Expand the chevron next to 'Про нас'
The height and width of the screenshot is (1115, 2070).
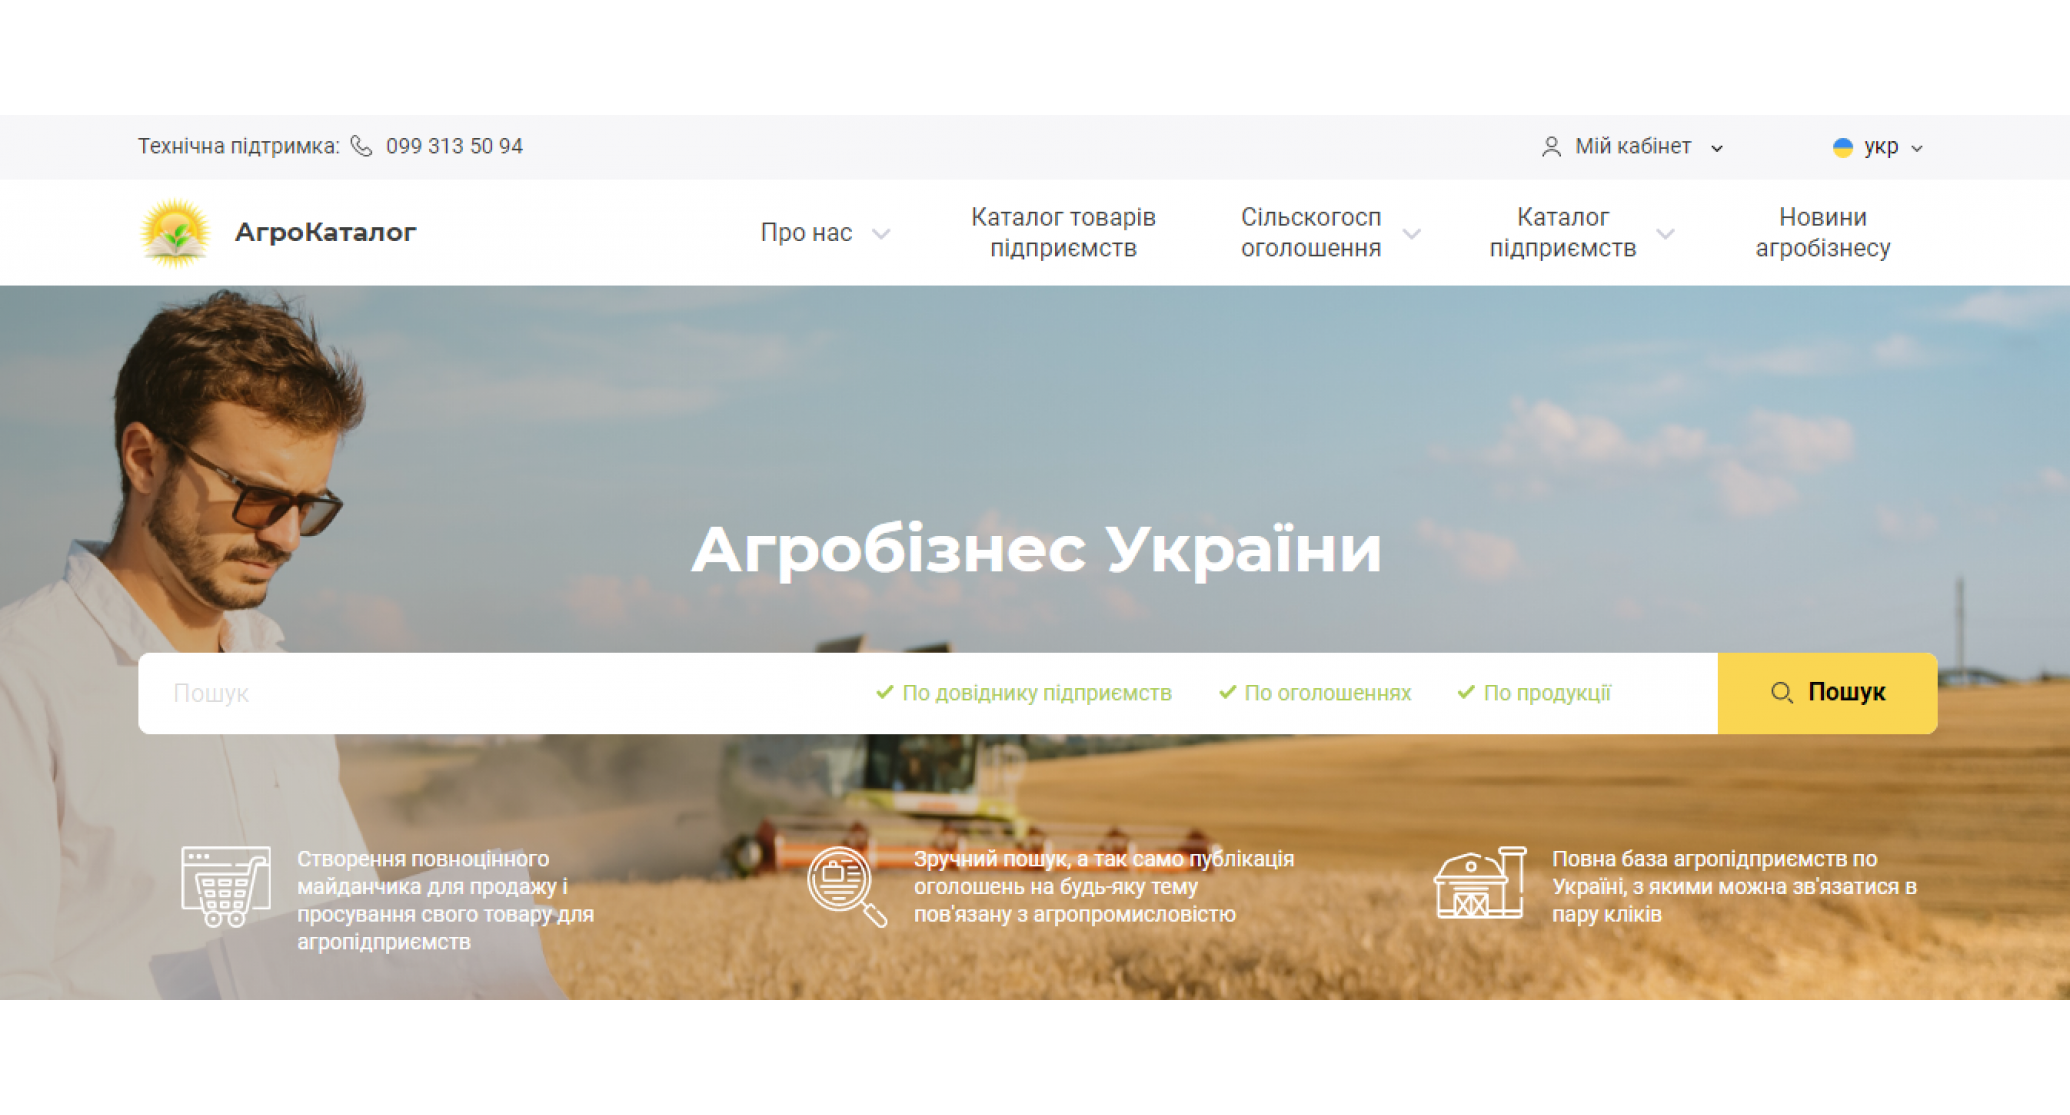coord(880,234)
